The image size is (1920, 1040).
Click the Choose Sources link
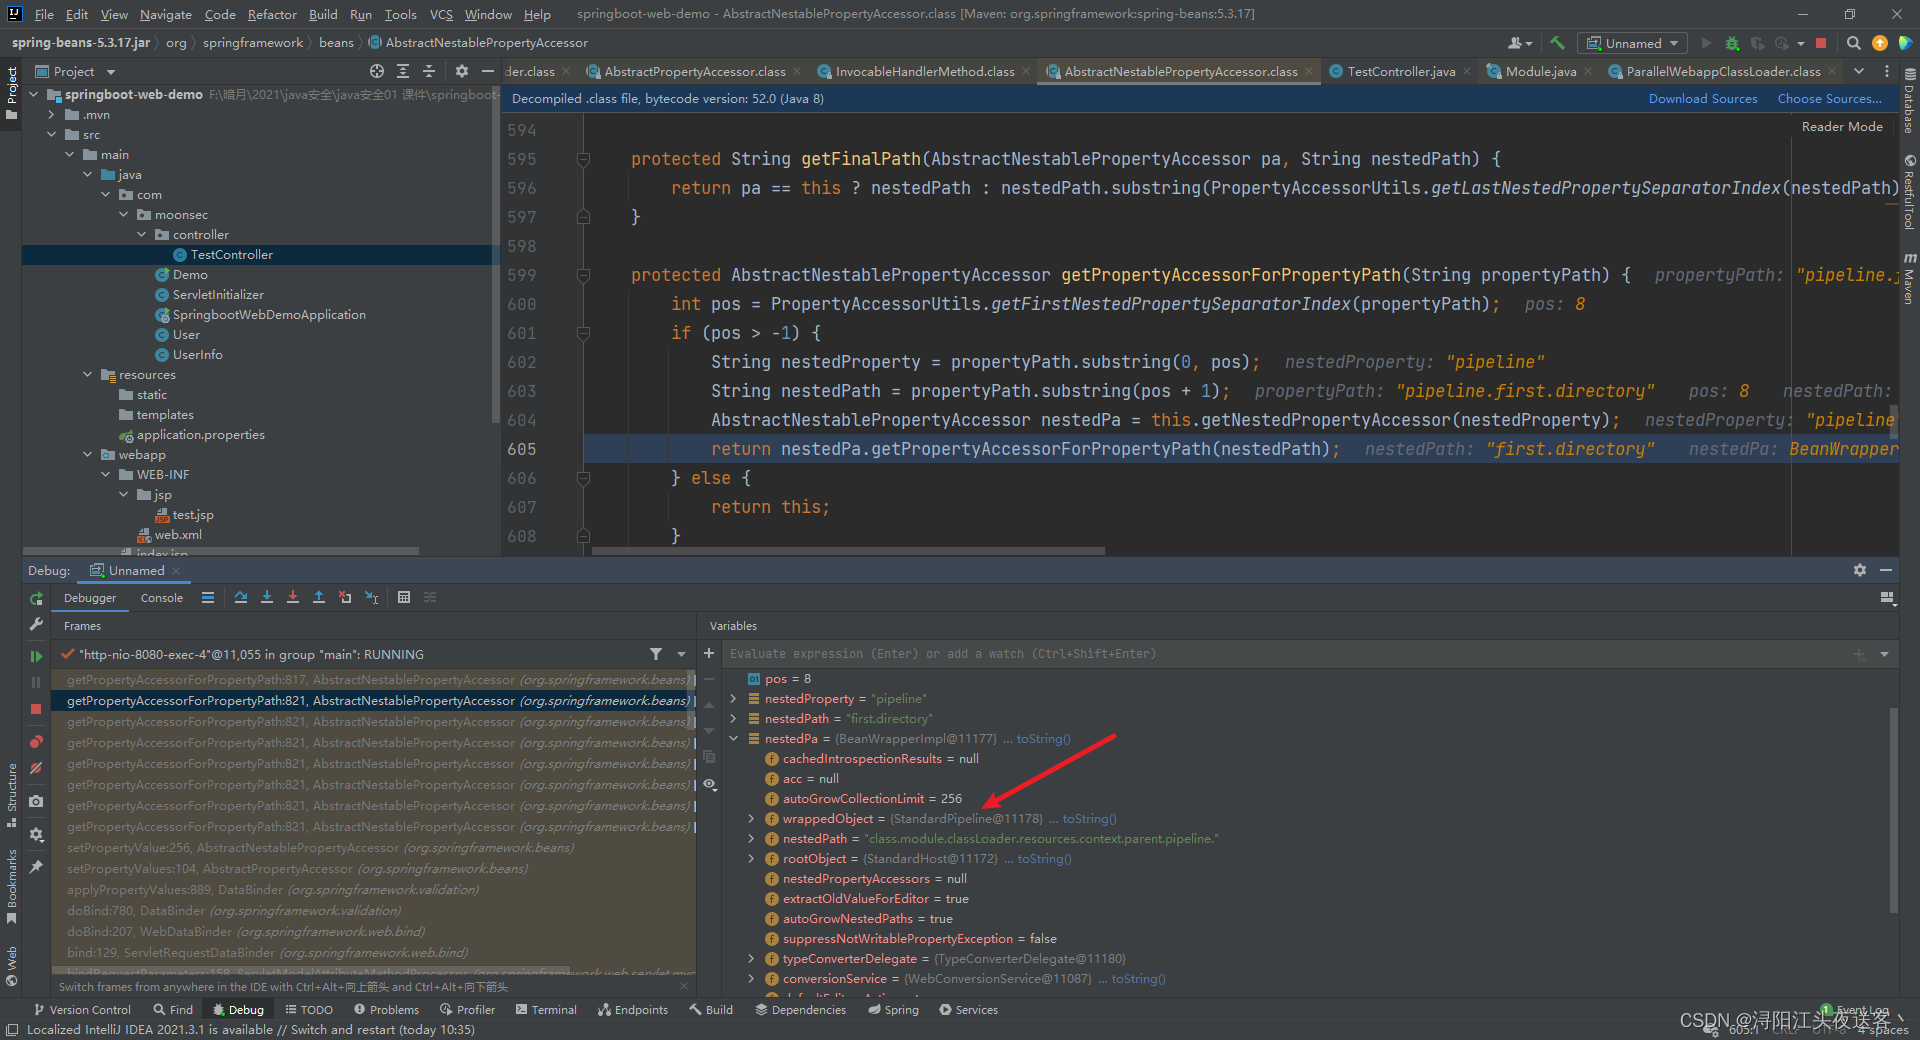pos(1829,99)
